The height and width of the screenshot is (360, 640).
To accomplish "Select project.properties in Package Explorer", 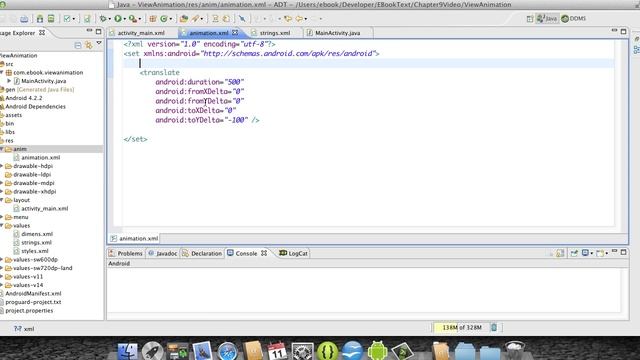I will pos(29,311).
